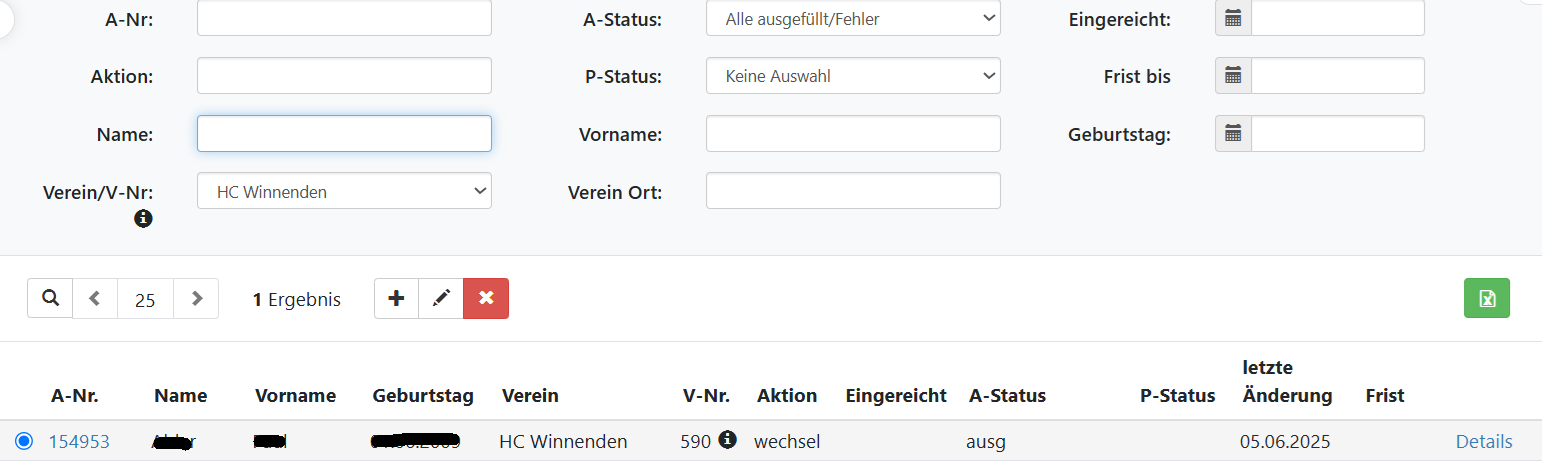This screenshot has width=1542, height=467.
Task: Click the magnifier search icon button
Action: pos(50,298)
